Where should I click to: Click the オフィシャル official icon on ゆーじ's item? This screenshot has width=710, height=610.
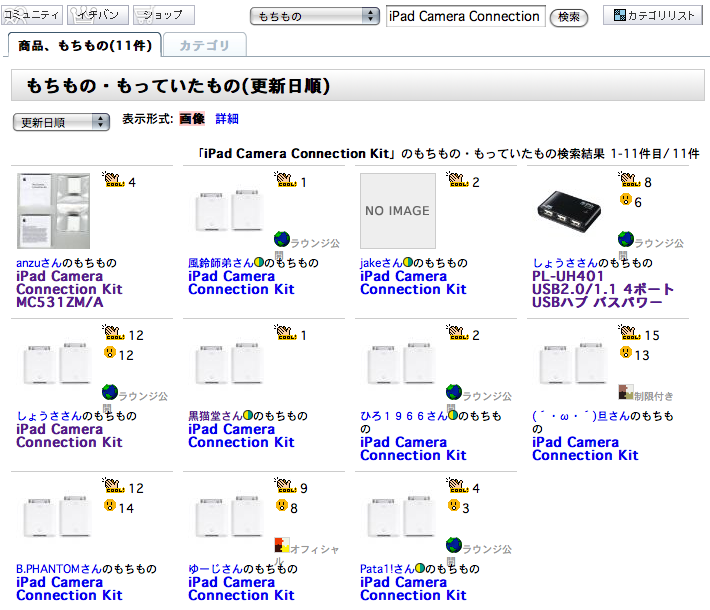(x=282, y=545)
